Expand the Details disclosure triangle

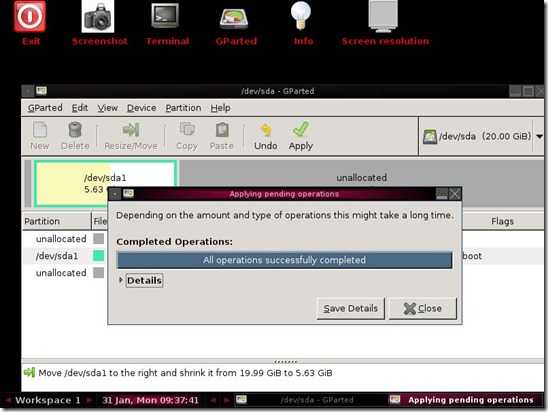click(x=121, y=280)
